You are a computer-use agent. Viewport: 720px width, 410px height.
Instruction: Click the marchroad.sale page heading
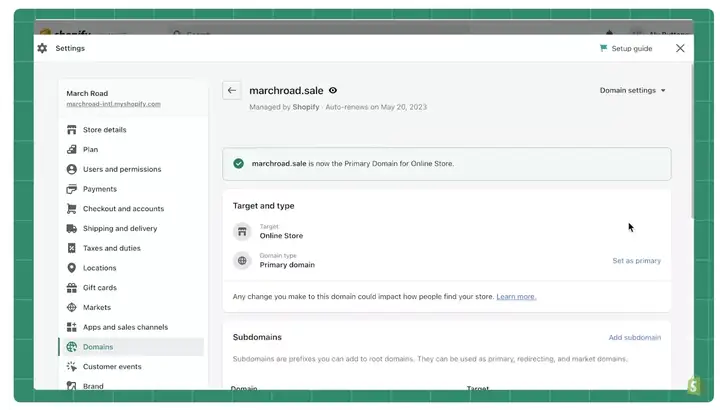pos(286,90)
